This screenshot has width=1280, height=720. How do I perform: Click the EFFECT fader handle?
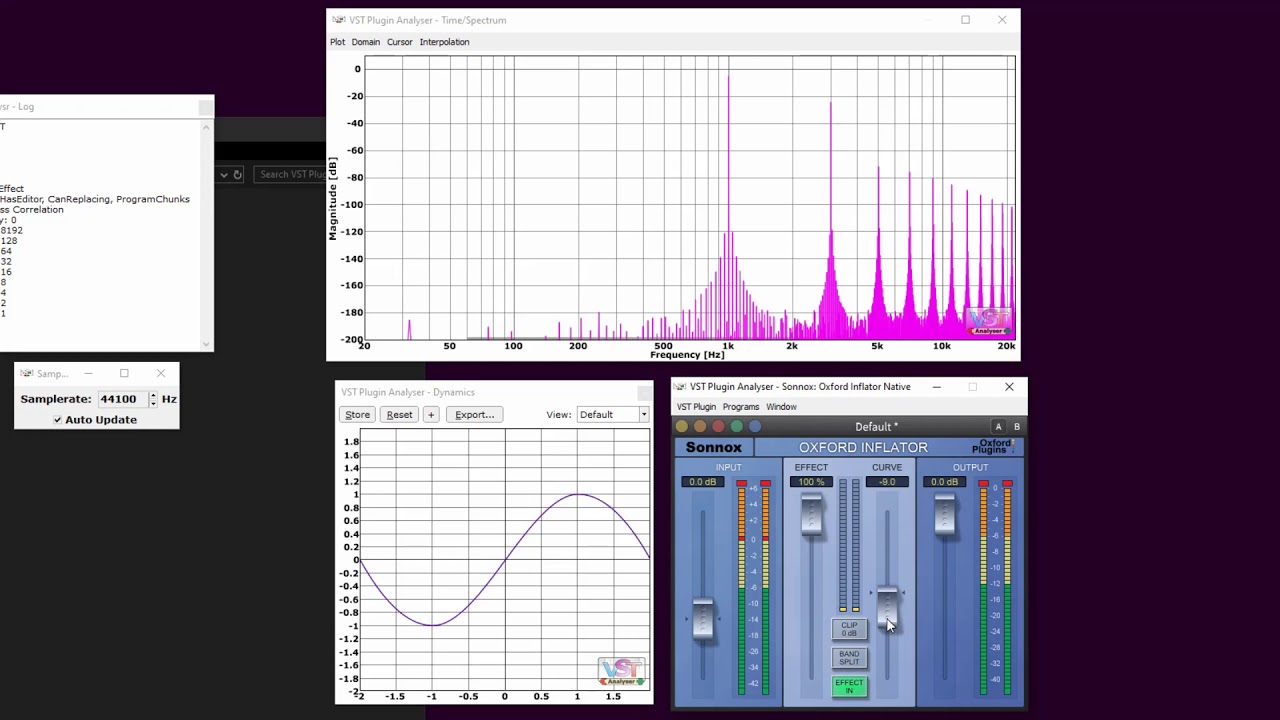811,516
